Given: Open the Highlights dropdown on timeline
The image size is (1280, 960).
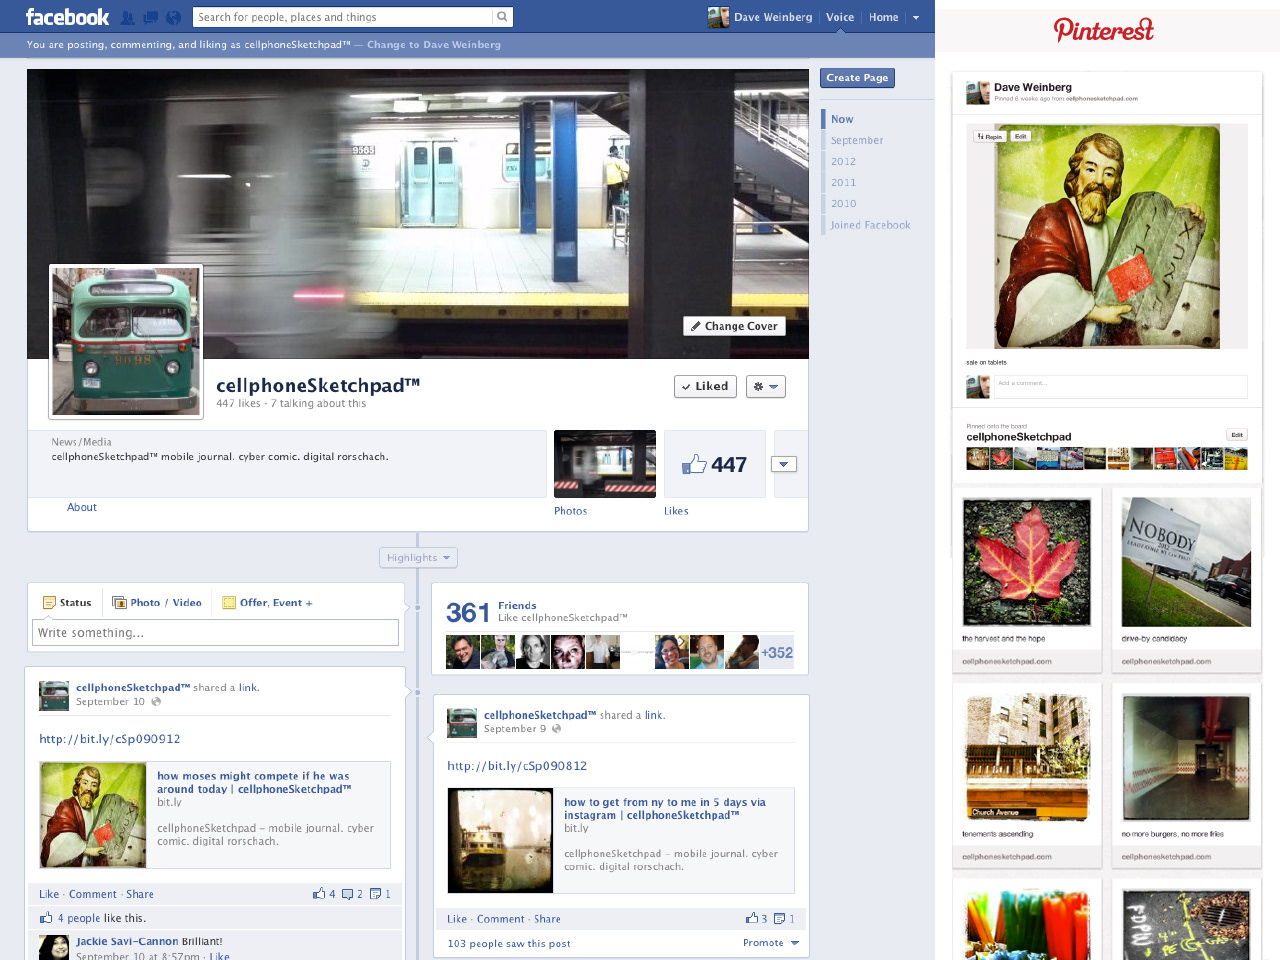Looking at the screenshot, I should 418,557.
